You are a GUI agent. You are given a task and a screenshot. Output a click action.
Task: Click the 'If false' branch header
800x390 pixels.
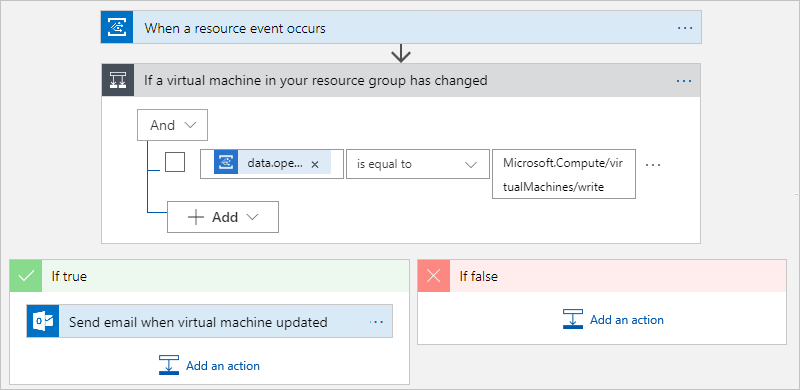[x=602, y=276]
